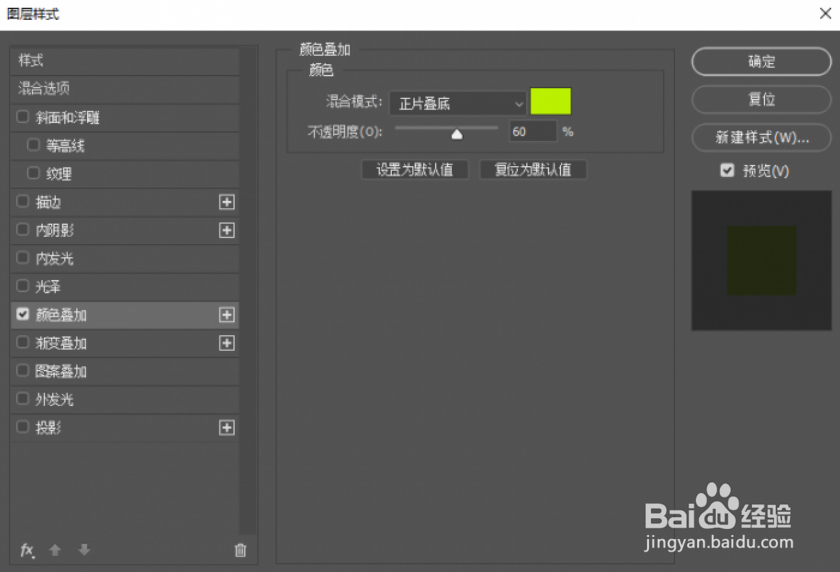Add another 内阴影 effect with plus icon
The width and height of the screenshot is (840, 572).
227,230
